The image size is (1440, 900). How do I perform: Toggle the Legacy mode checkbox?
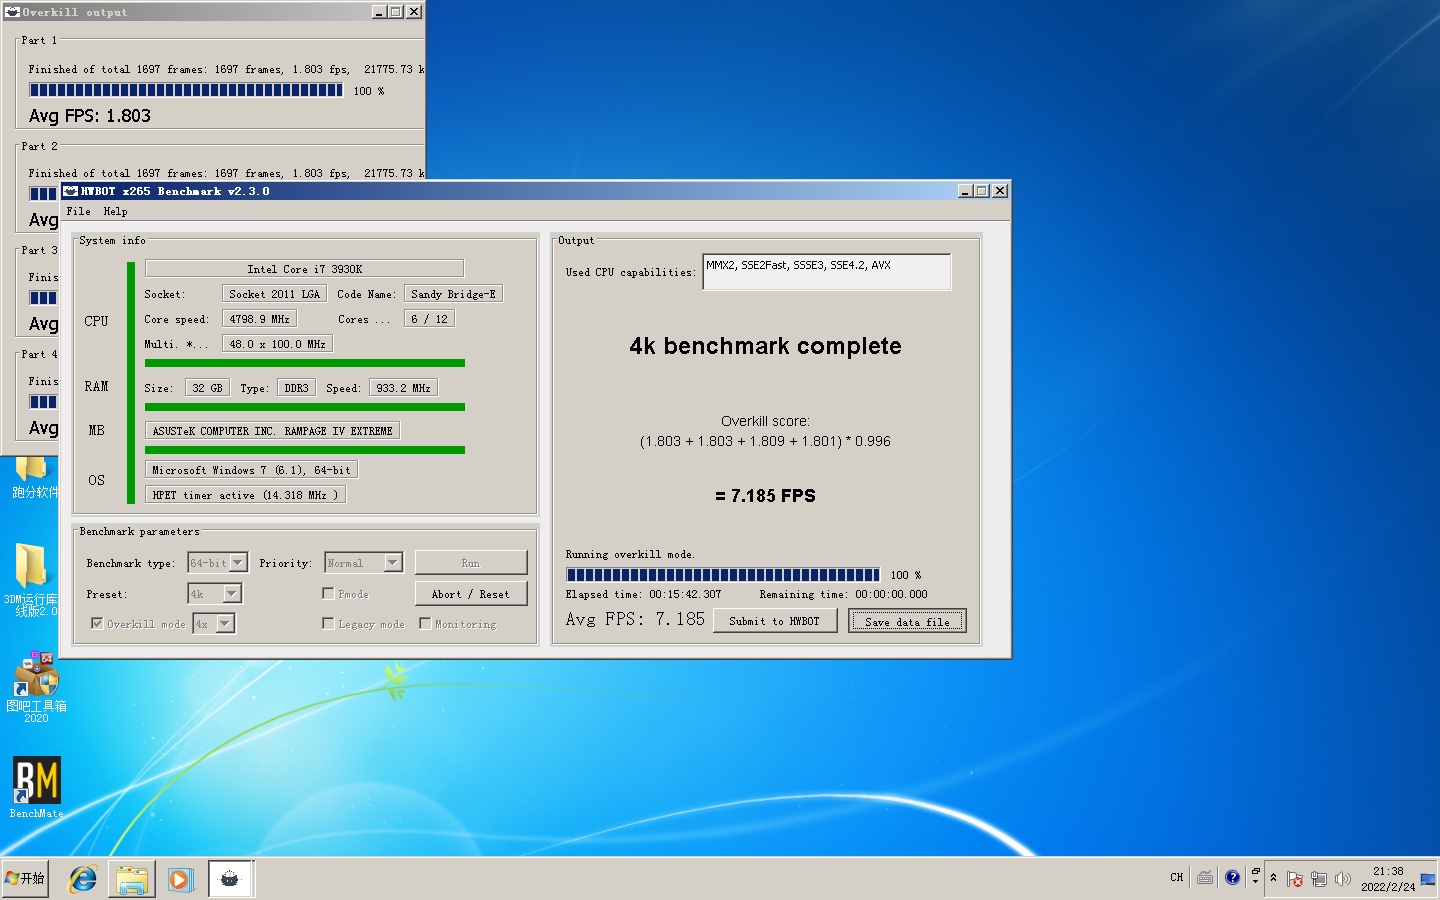(x=328, y=623)
